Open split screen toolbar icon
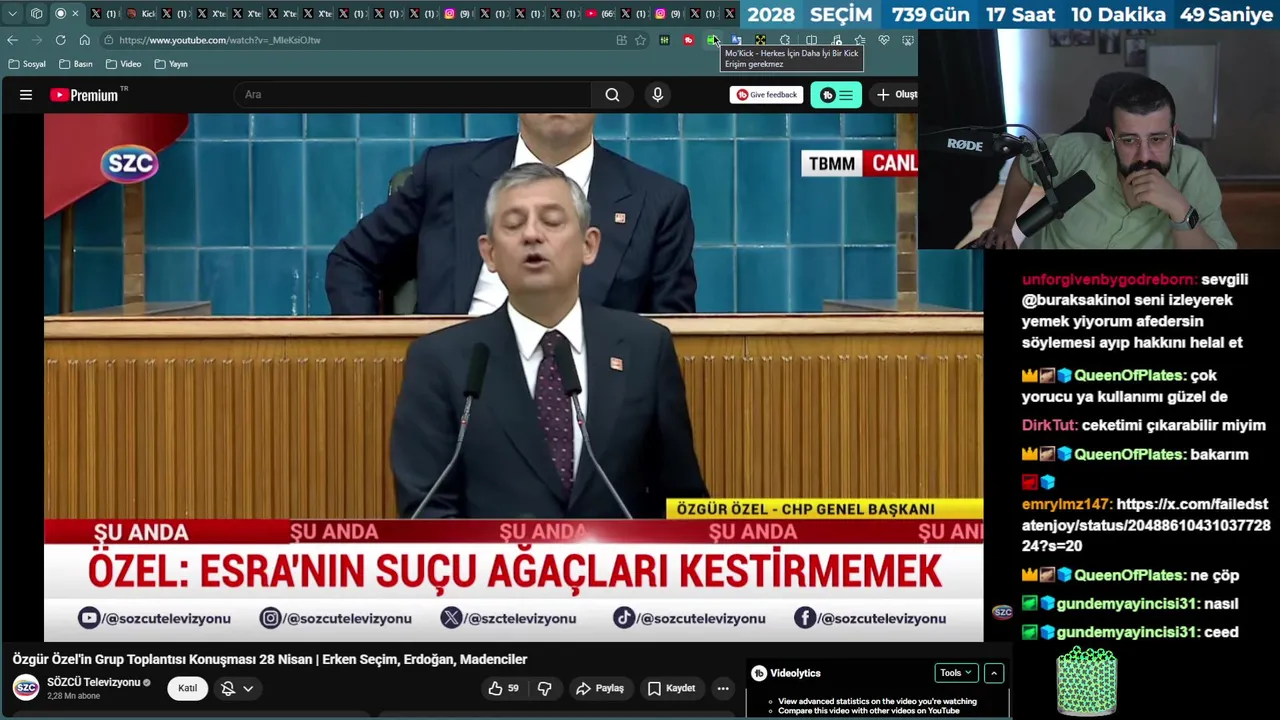This screenshot has width=1280, height=720. [811, 40]
